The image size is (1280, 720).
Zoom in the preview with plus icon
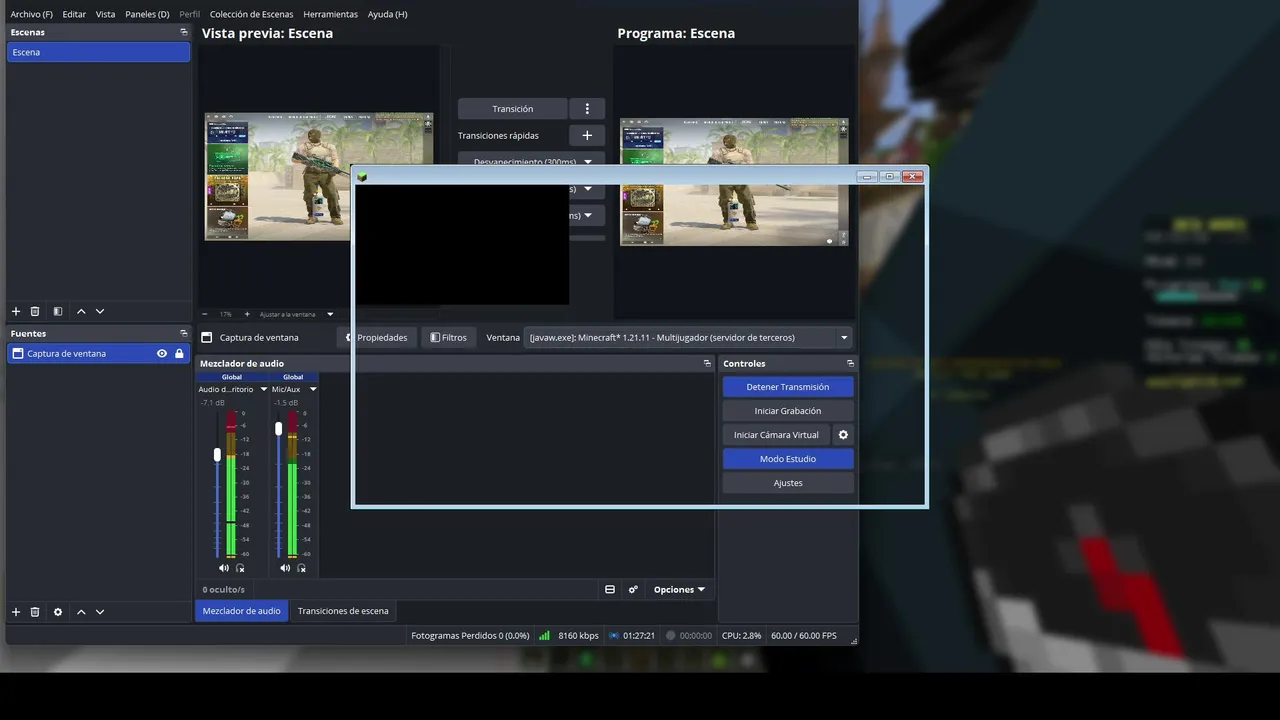tap(247, 314)
